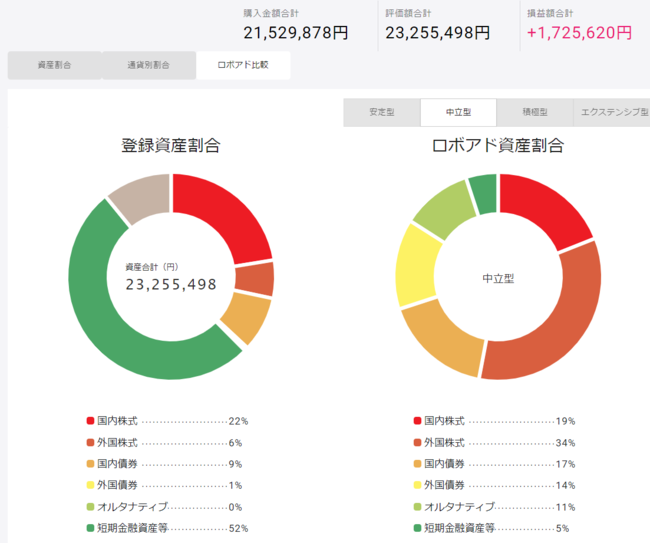
Task: Click red 国内株式 22% legend swatch
Action: click(92, 421)
